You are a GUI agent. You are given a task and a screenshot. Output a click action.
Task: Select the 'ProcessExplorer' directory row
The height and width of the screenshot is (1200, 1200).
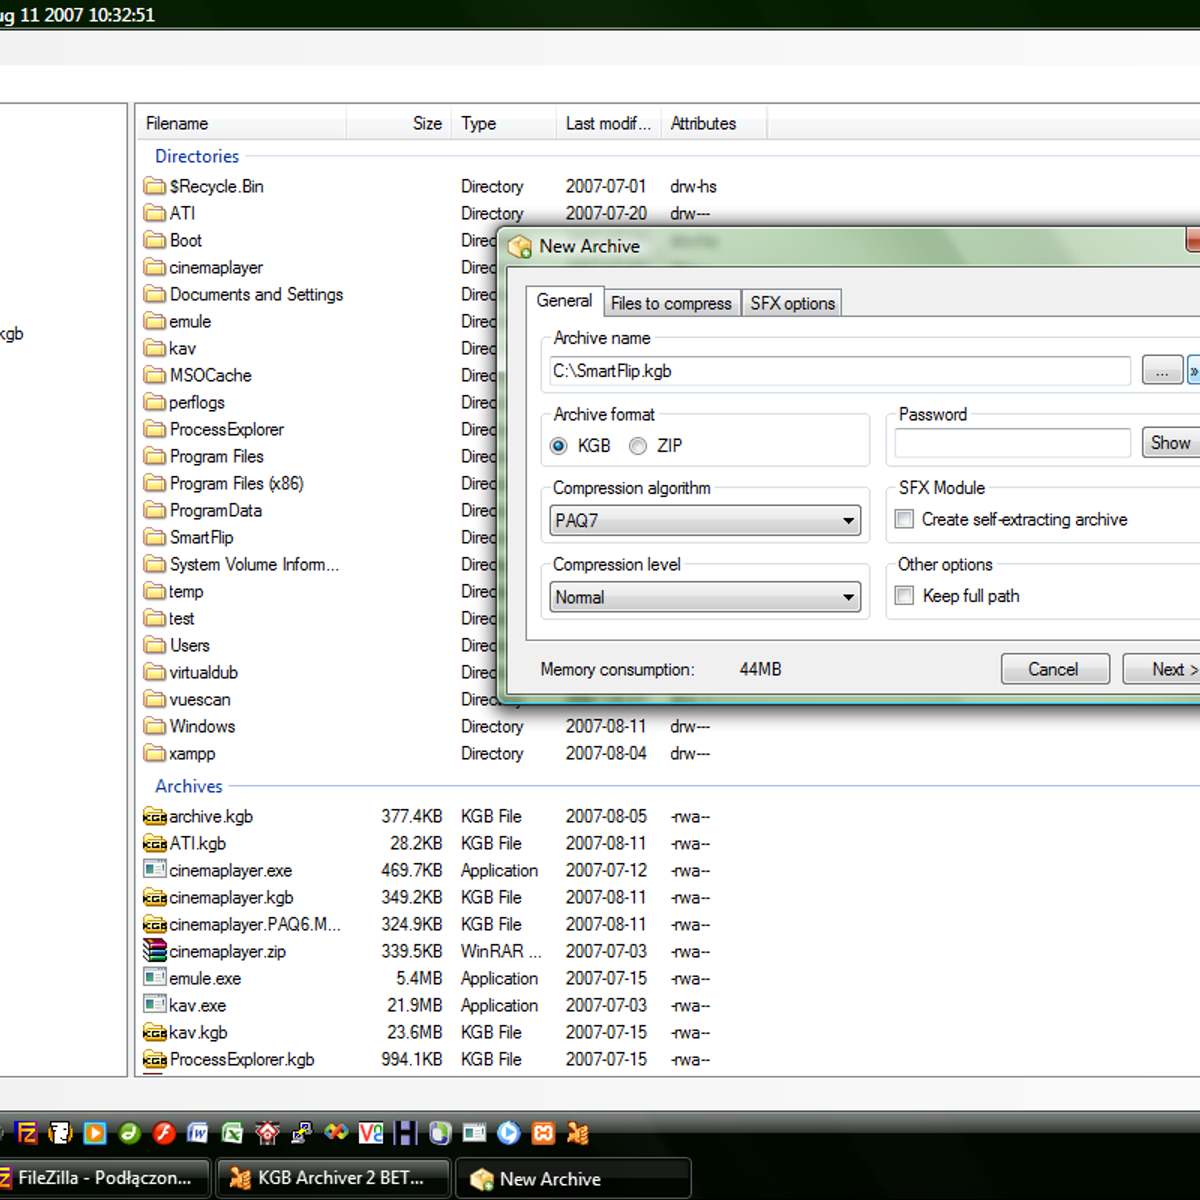[227, 429]
